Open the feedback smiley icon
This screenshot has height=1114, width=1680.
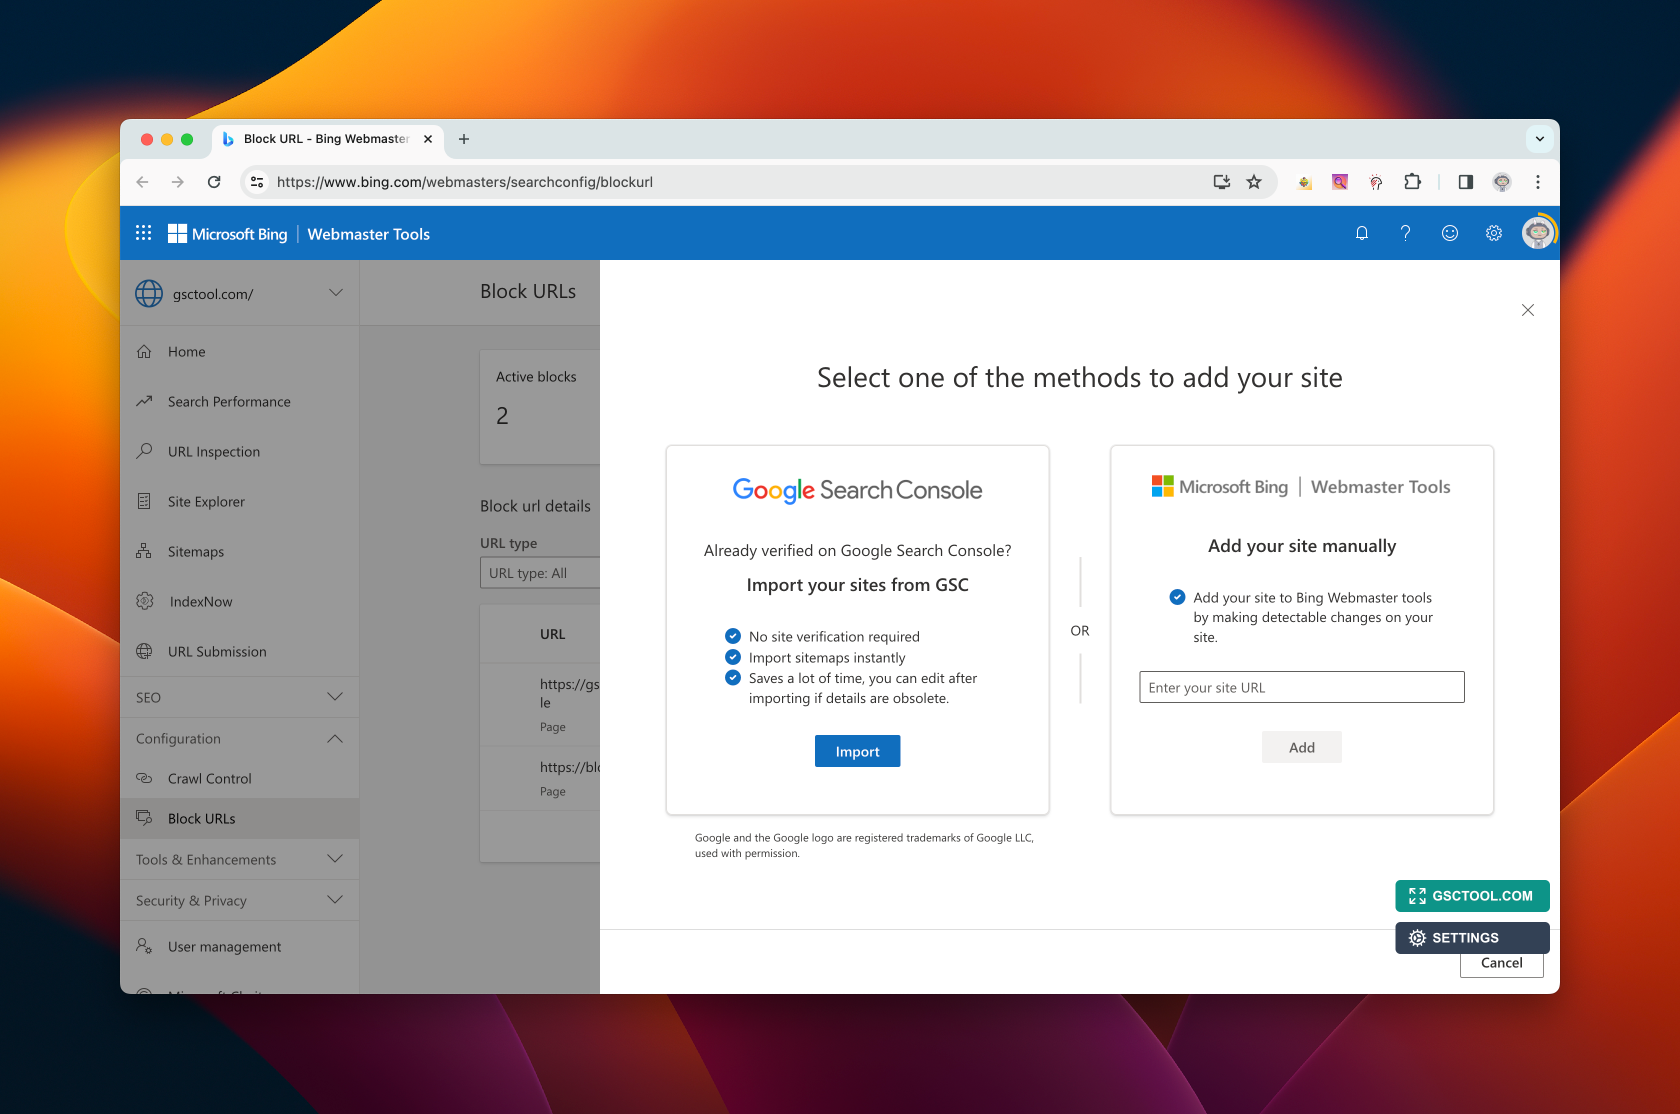point(1449,233)
